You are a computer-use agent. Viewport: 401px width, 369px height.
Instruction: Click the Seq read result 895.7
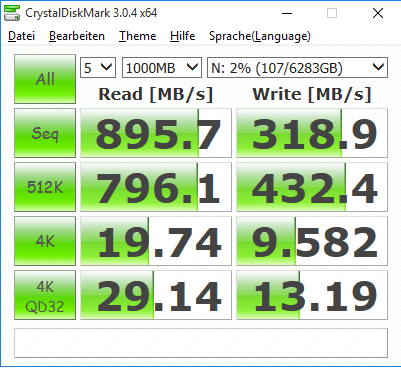tap(156, 133)
